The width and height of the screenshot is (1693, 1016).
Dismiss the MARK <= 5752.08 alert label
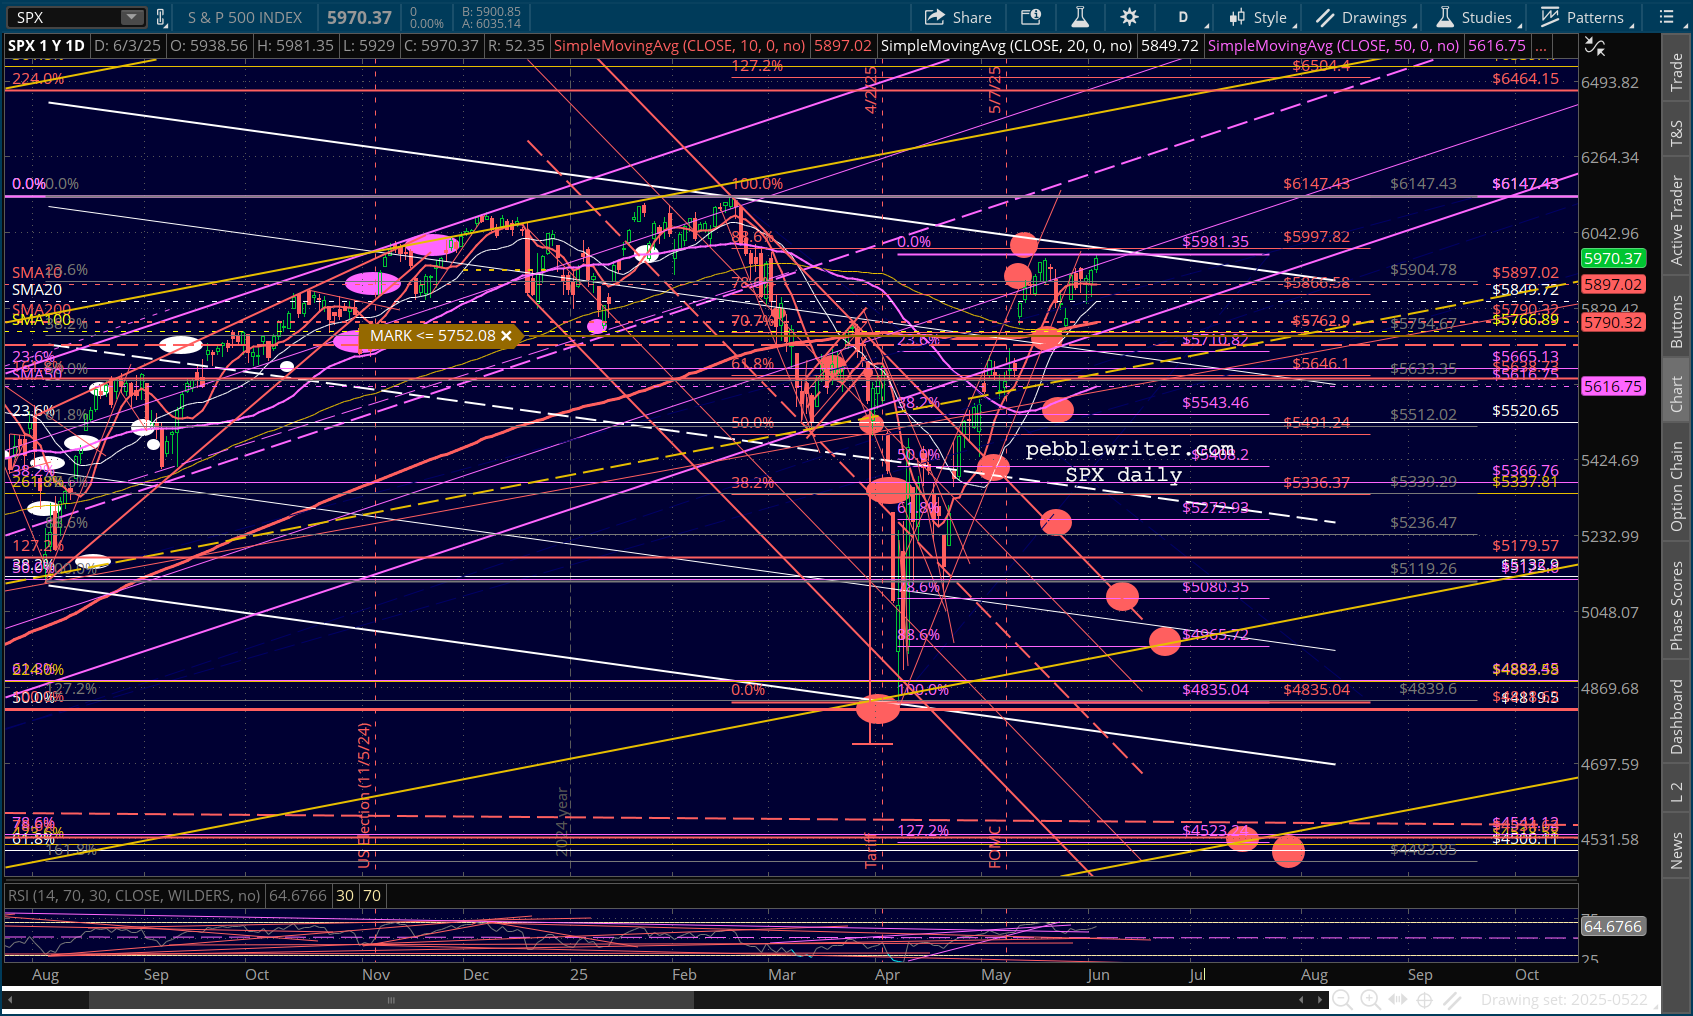click(x=506, y=336)
